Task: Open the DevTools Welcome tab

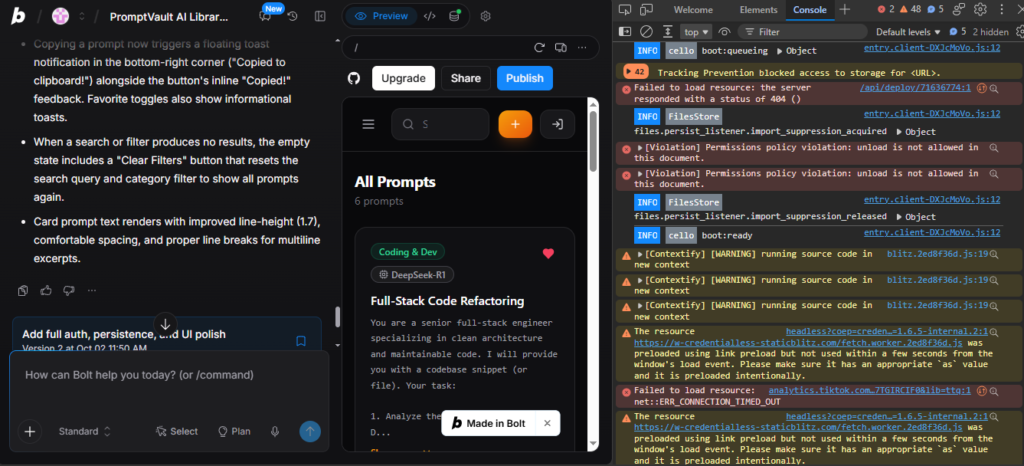Action: tap(694, 10)
